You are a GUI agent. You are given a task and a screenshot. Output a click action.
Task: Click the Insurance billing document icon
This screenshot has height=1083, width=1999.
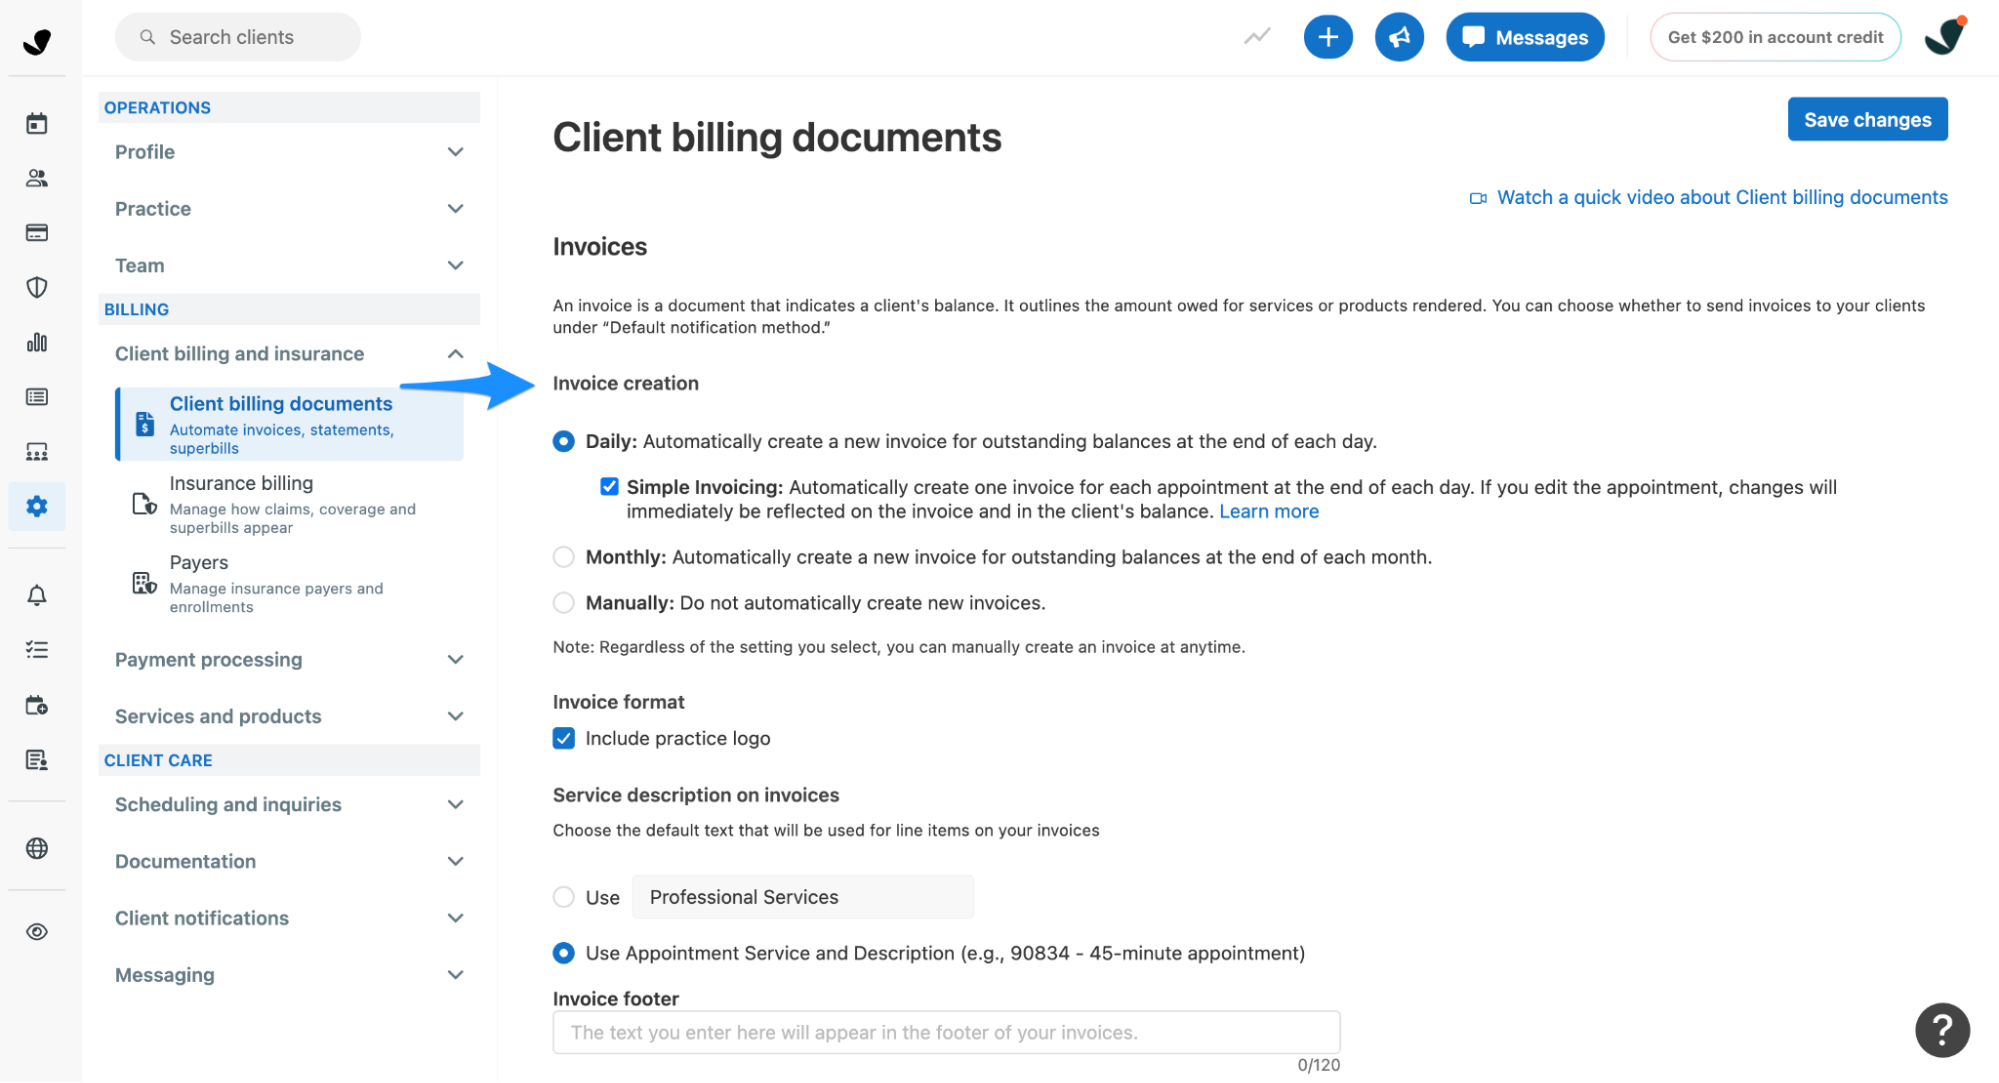click(x=144, y=504)
